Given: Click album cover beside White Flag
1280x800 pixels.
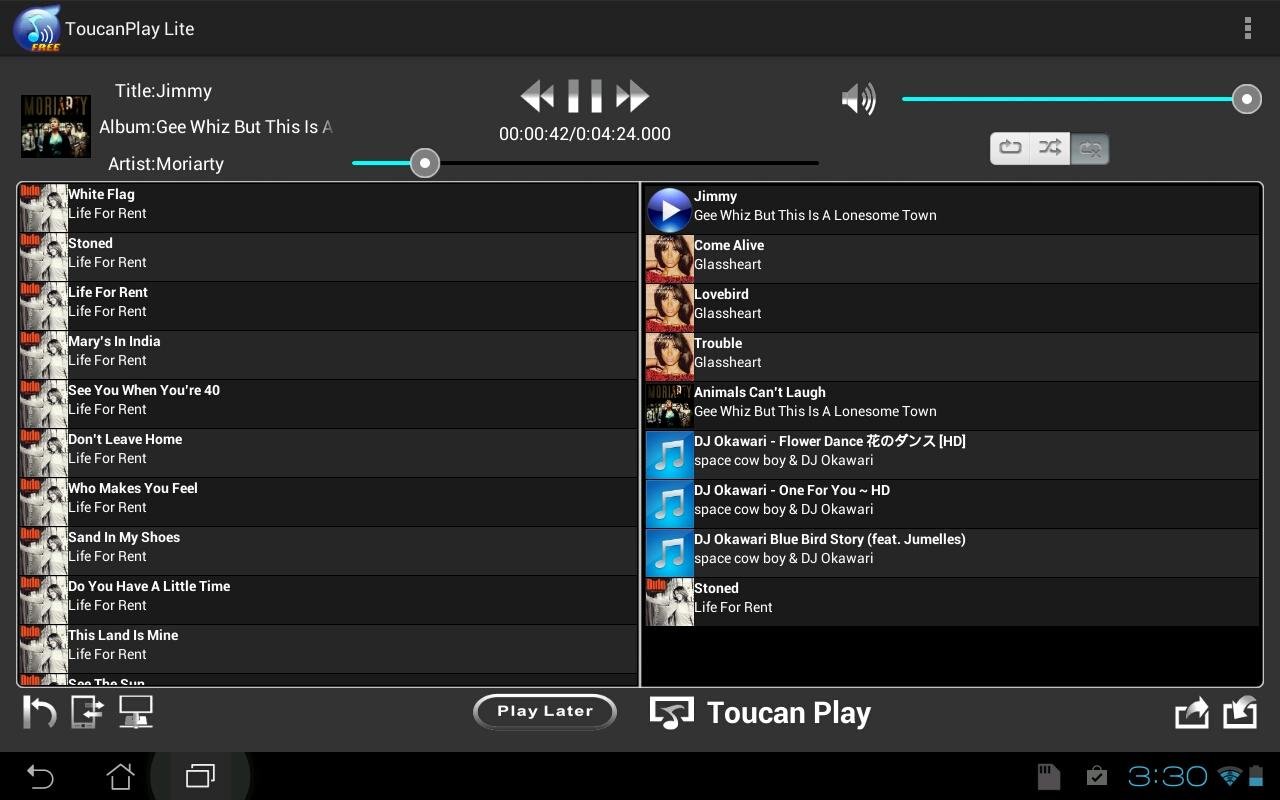Looking at the screenshot, I should click(43, 208).
